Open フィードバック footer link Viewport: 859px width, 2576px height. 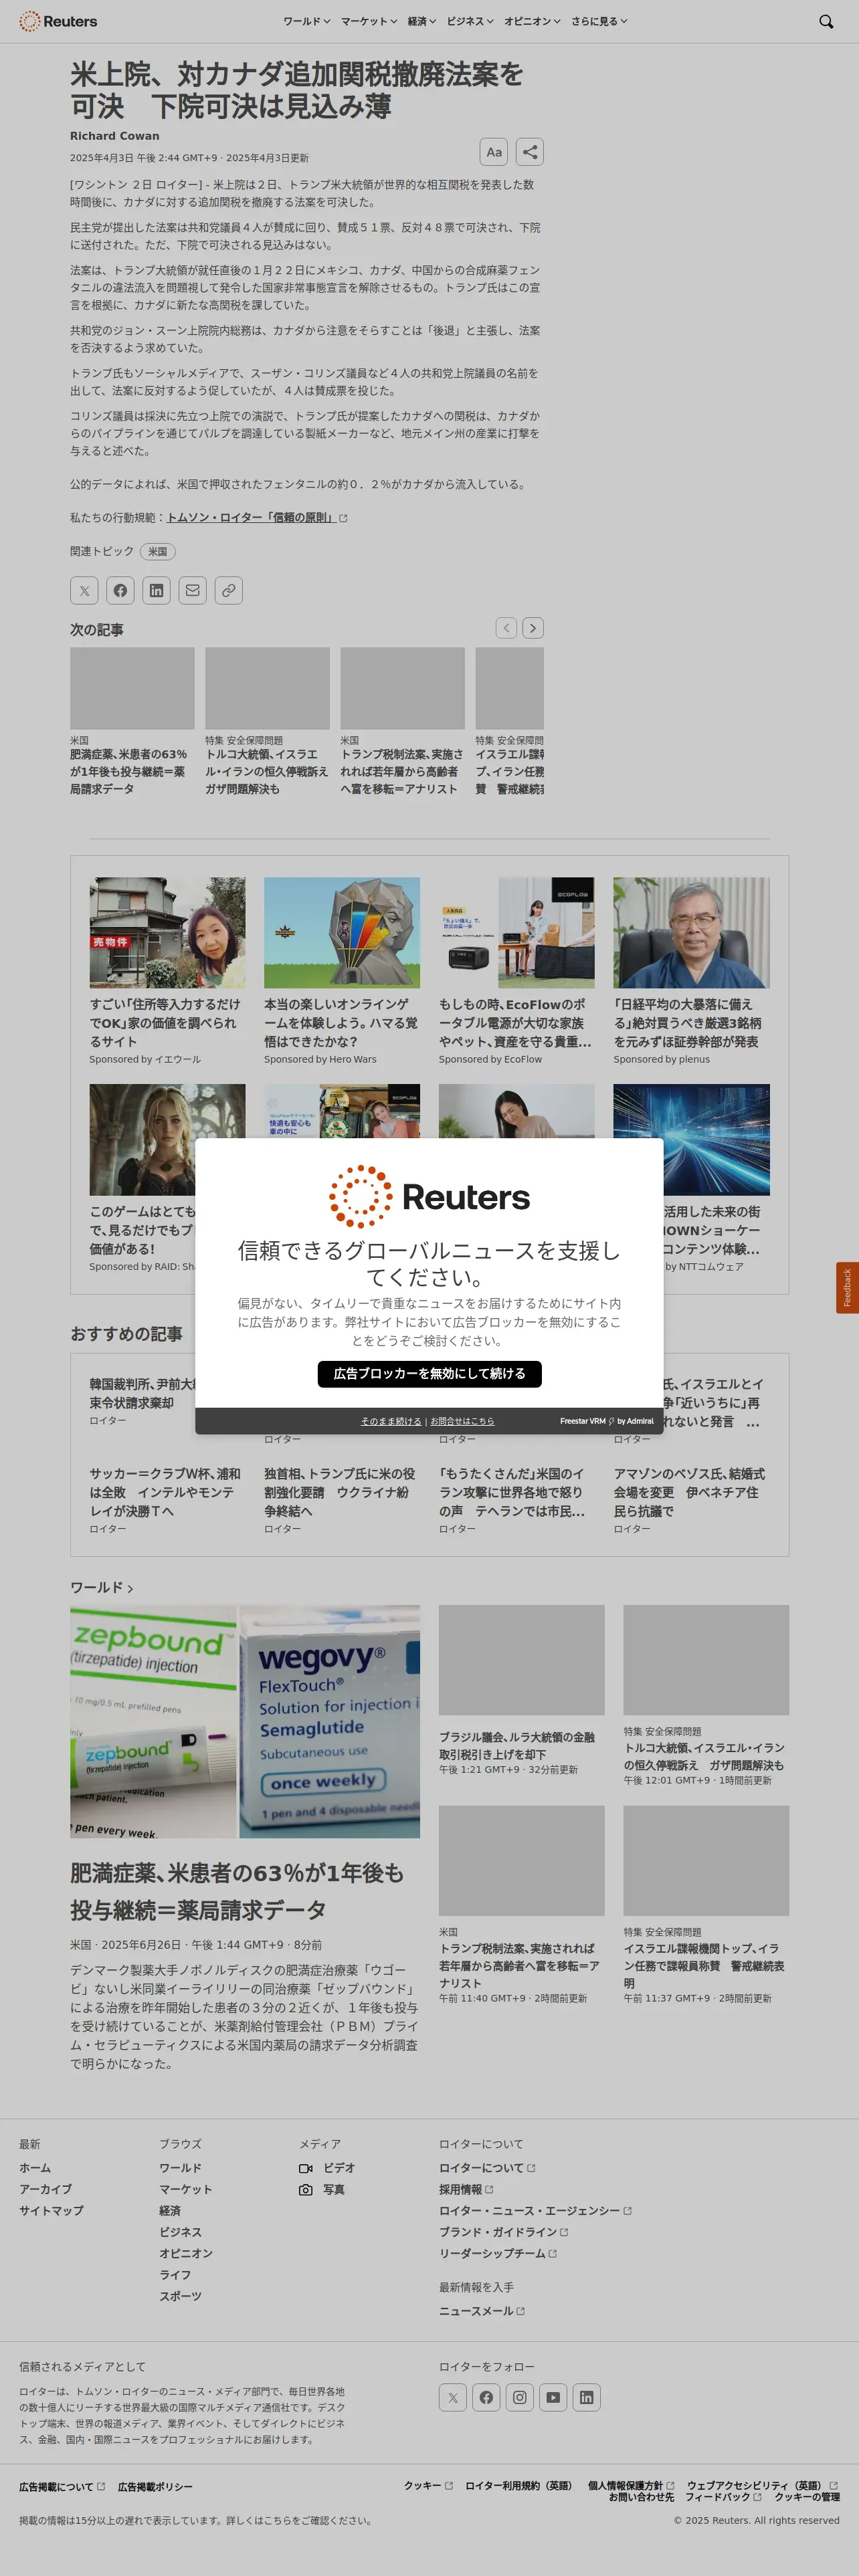[722, 2497]
